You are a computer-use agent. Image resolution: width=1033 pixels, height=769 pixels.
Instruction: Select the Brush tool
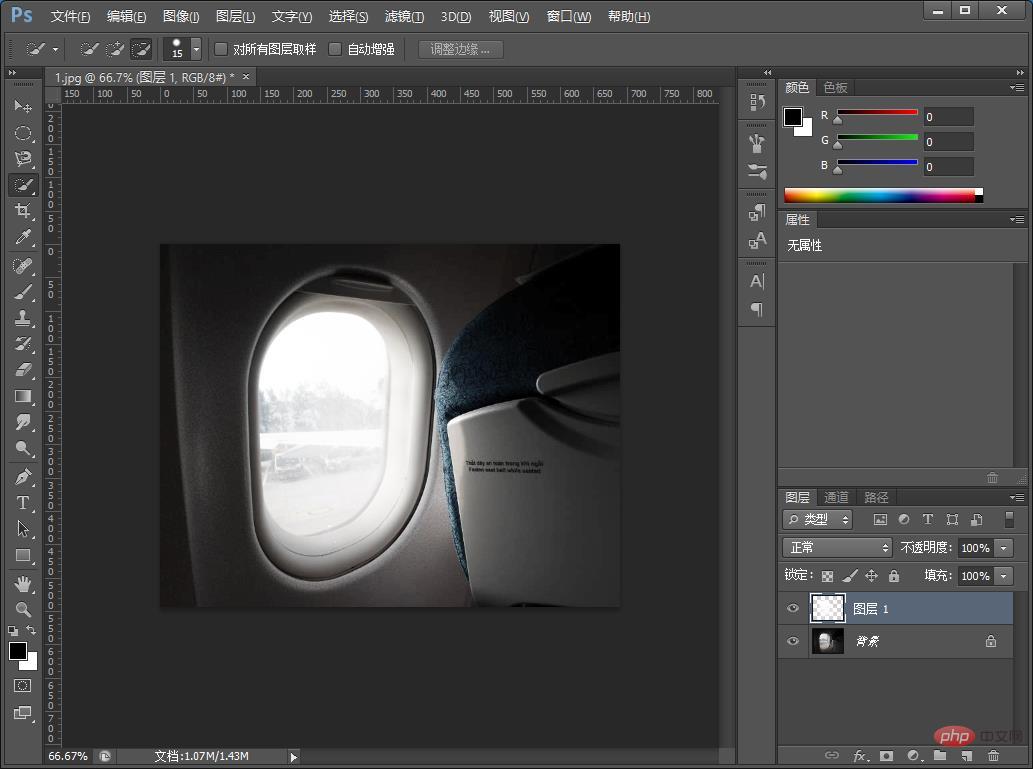(x=23, y=292)
